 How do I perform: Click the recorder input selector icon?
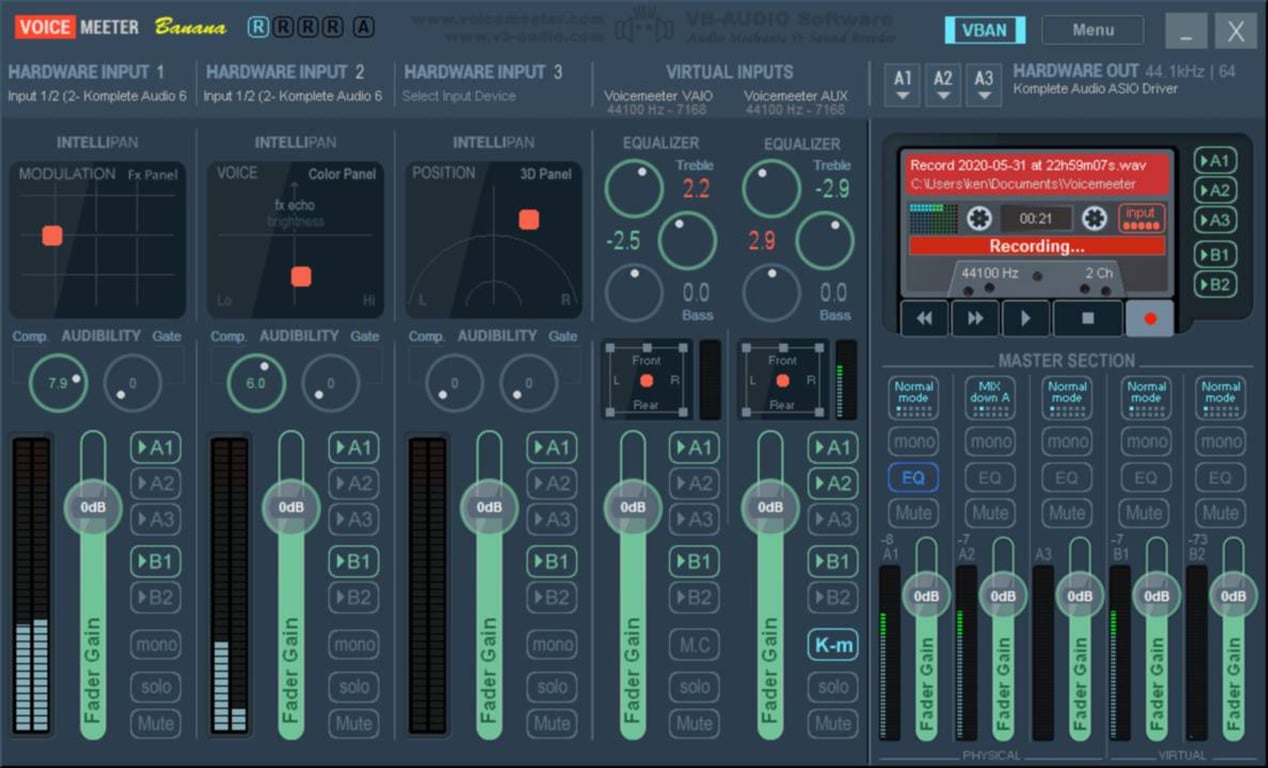[x=1141, y=217]
